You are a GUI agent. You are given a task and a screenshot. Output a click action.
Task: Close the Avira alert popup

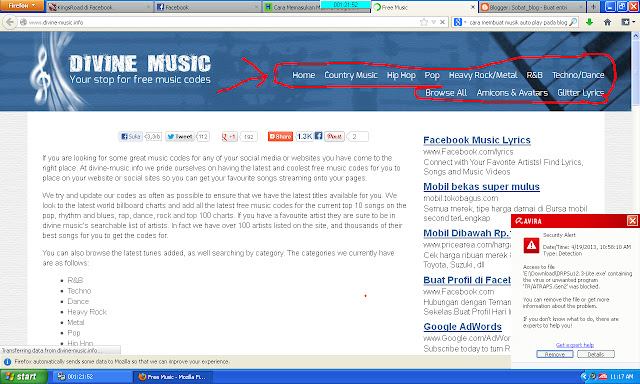click(632, 221)
